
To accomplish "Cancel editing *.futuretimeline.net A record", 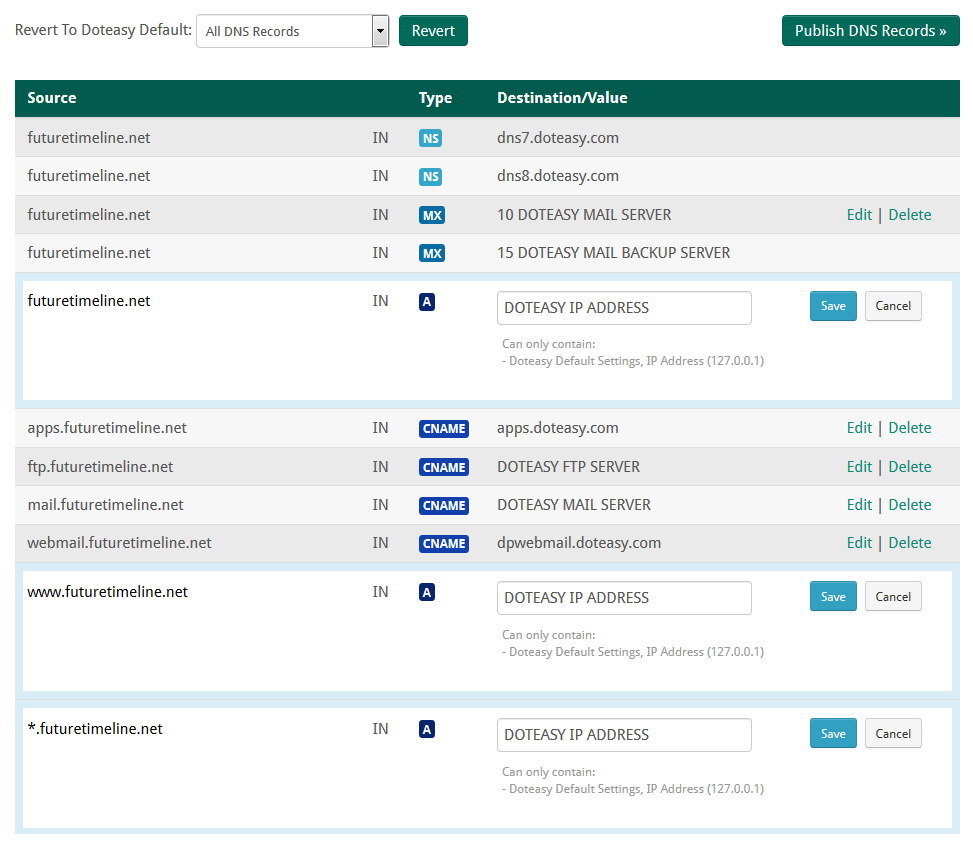I will tap(893, 734).
